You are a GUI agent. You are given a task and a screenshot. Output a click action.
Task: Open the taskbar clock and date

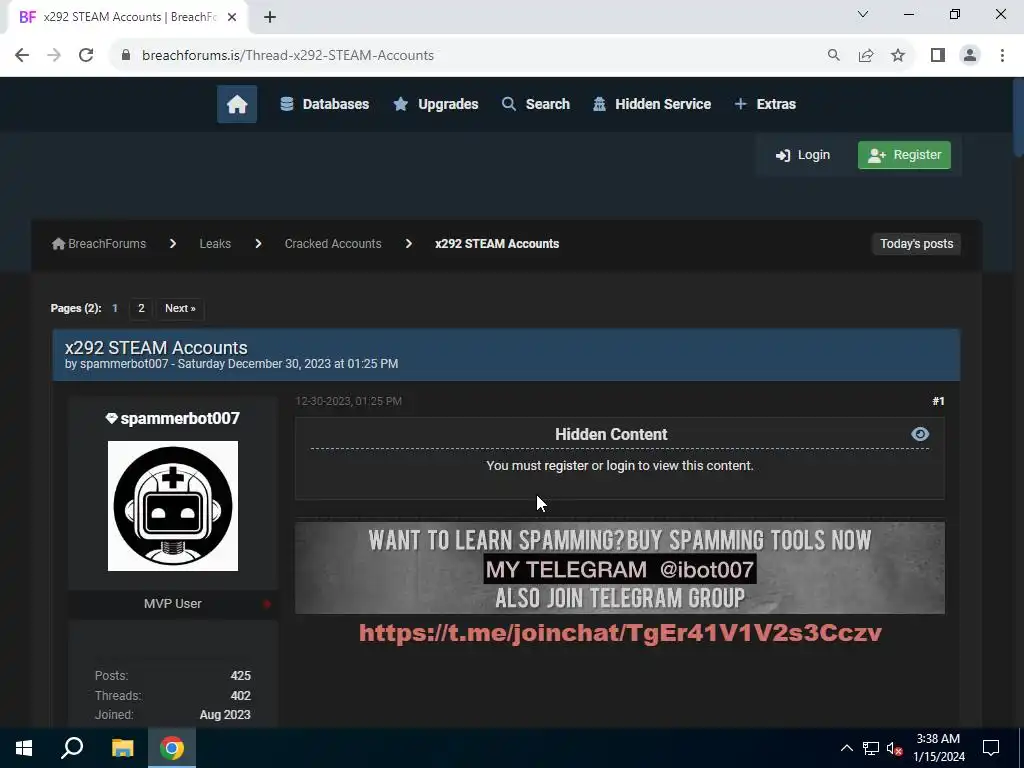pos(938,748)
